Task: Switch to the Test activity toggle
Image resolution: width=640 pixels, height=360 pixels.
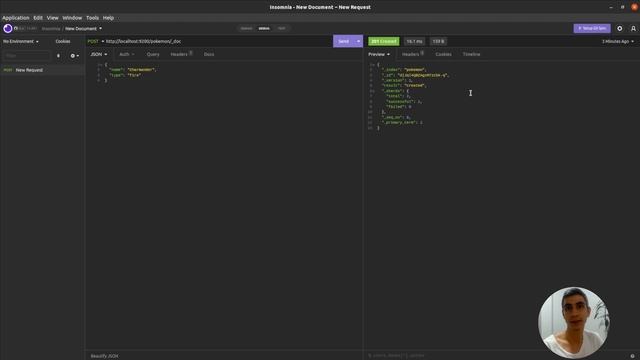Action: tap(282, 28)
